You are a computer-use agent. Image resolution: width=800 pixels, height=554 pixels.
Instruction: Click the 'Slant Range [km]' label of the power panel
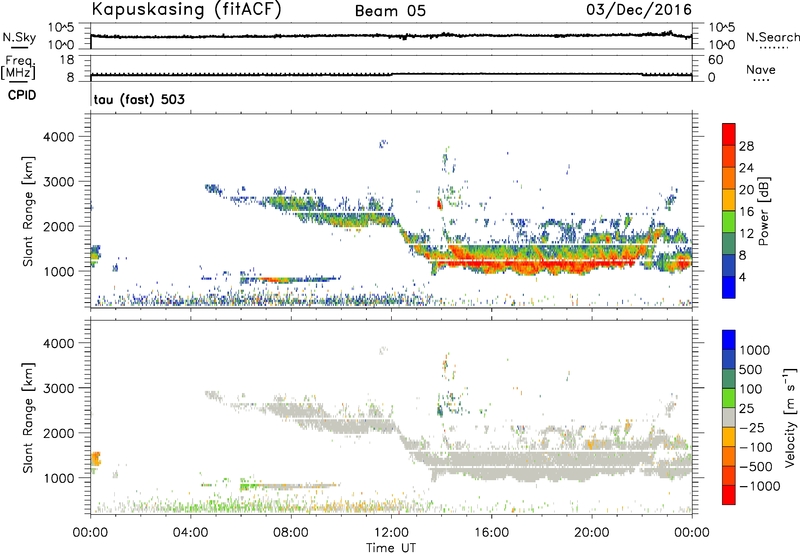pyautogui.click(x=28, y=211)
